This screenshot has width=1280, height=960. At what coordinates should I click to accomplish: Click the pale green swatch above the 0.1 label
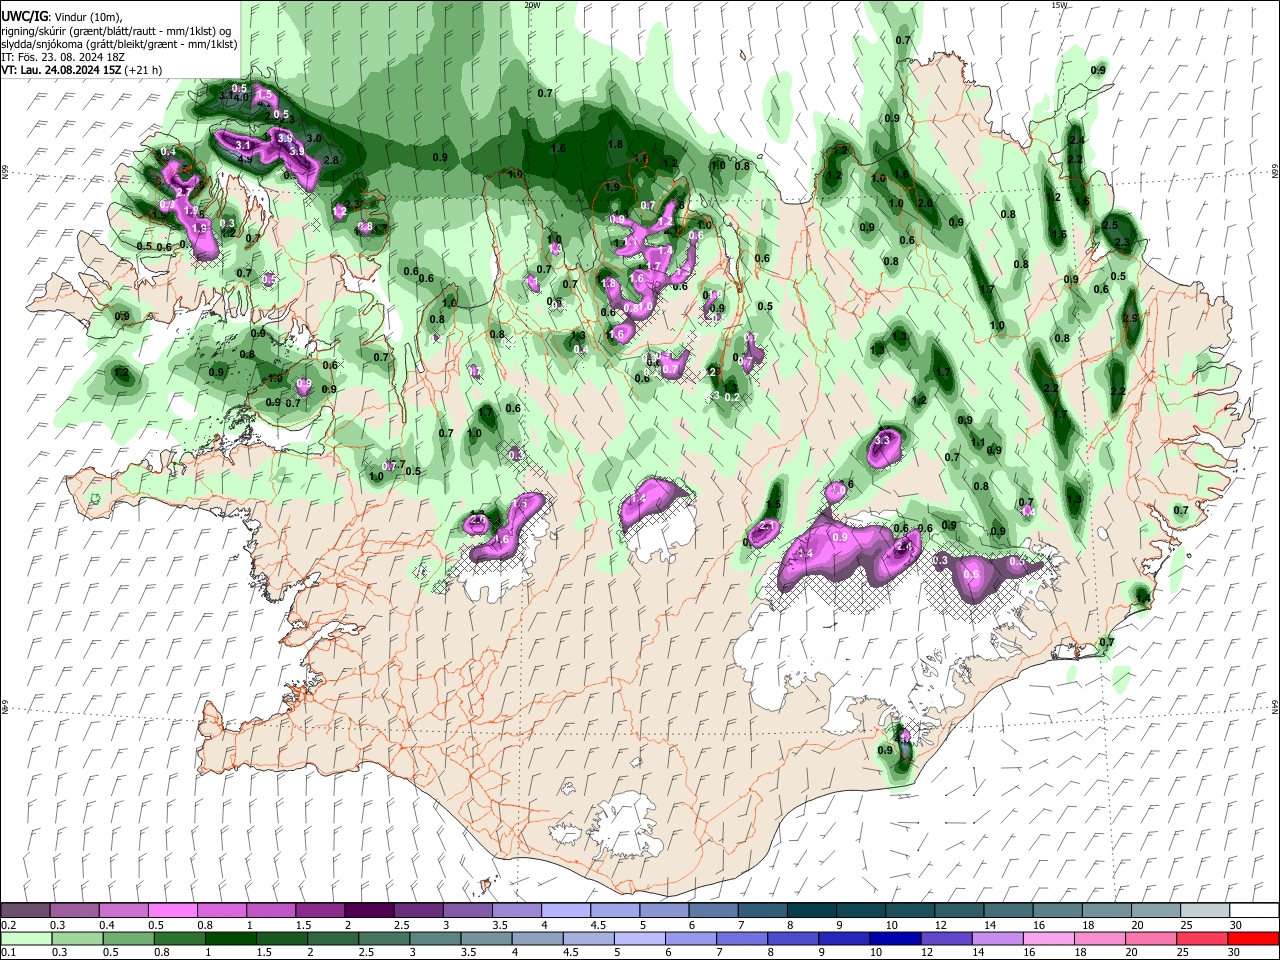pyautogui.click(x=25, y=938)
